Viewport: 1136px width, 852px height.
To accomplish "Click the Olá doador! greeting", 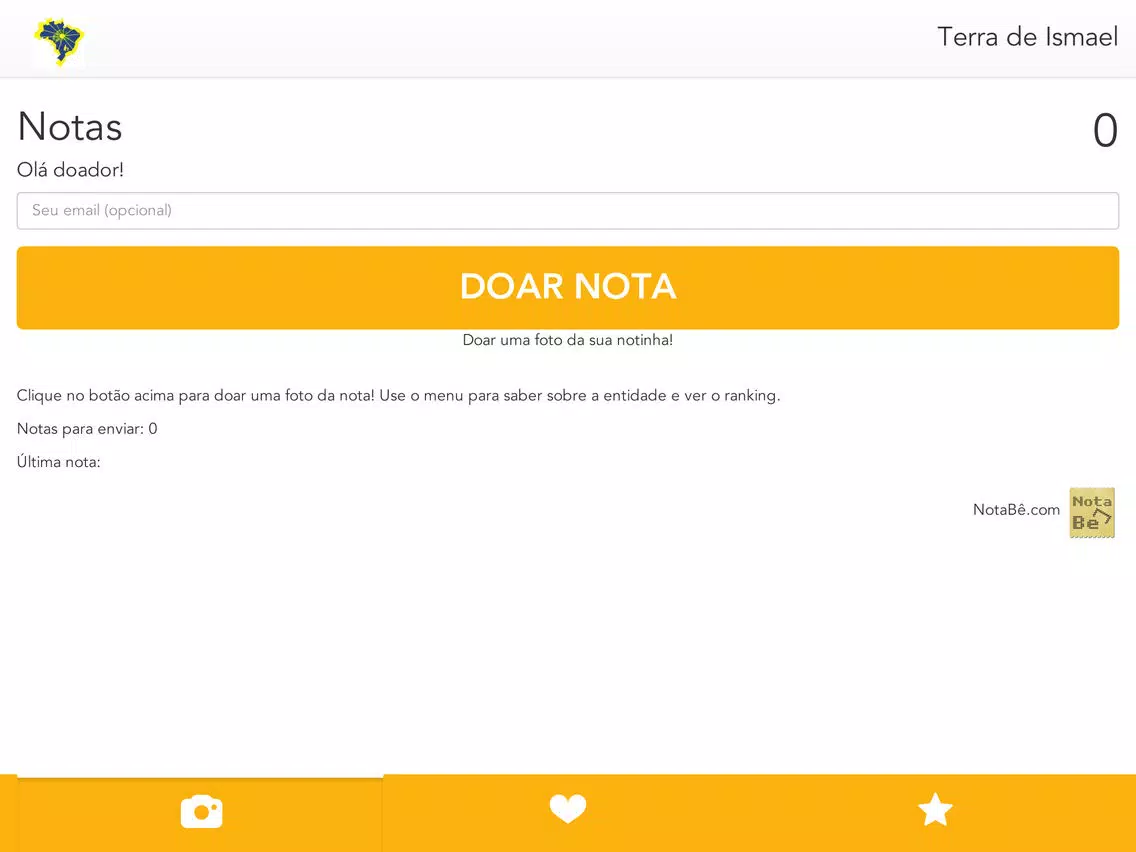I will pos(70,170).
